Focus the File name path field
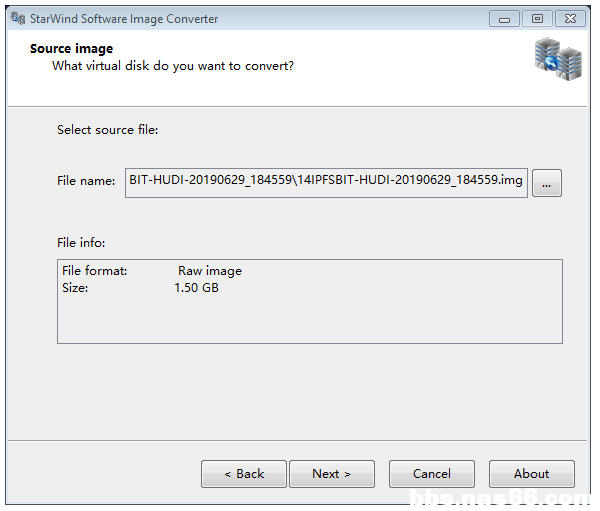 click(326, 182)
